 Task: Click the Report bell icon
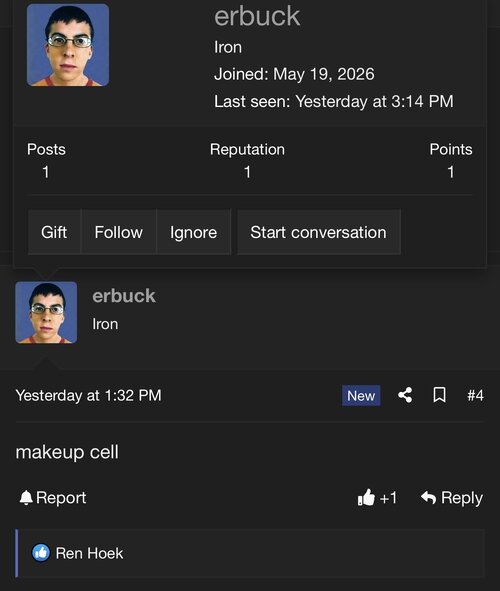tap(26, 498)
